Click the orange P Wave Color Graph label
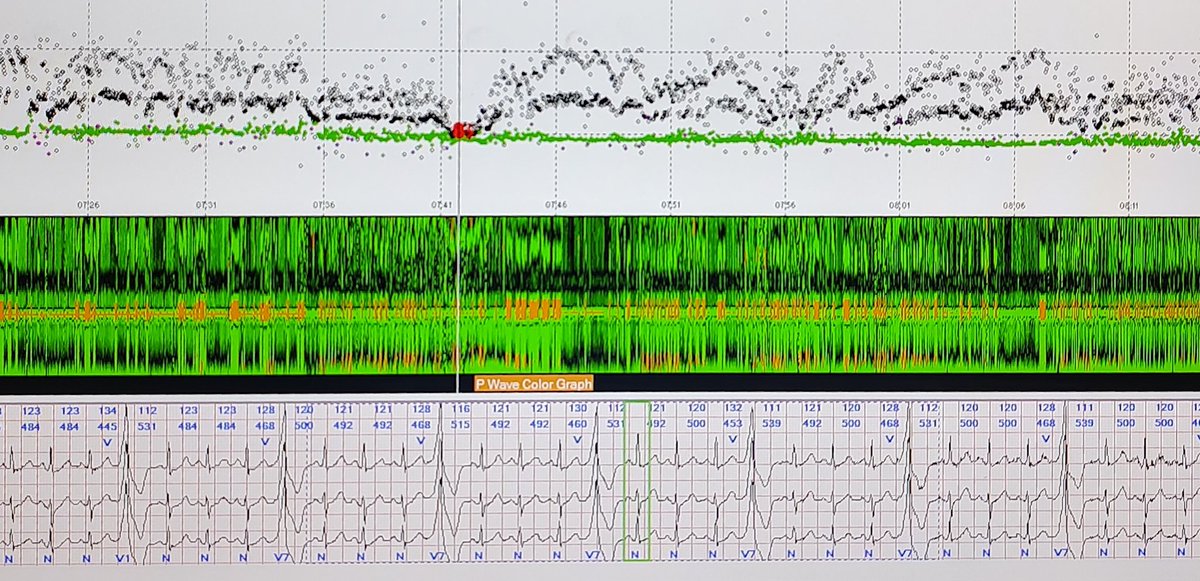This screenshot has width=1200, height=581. 537,381
